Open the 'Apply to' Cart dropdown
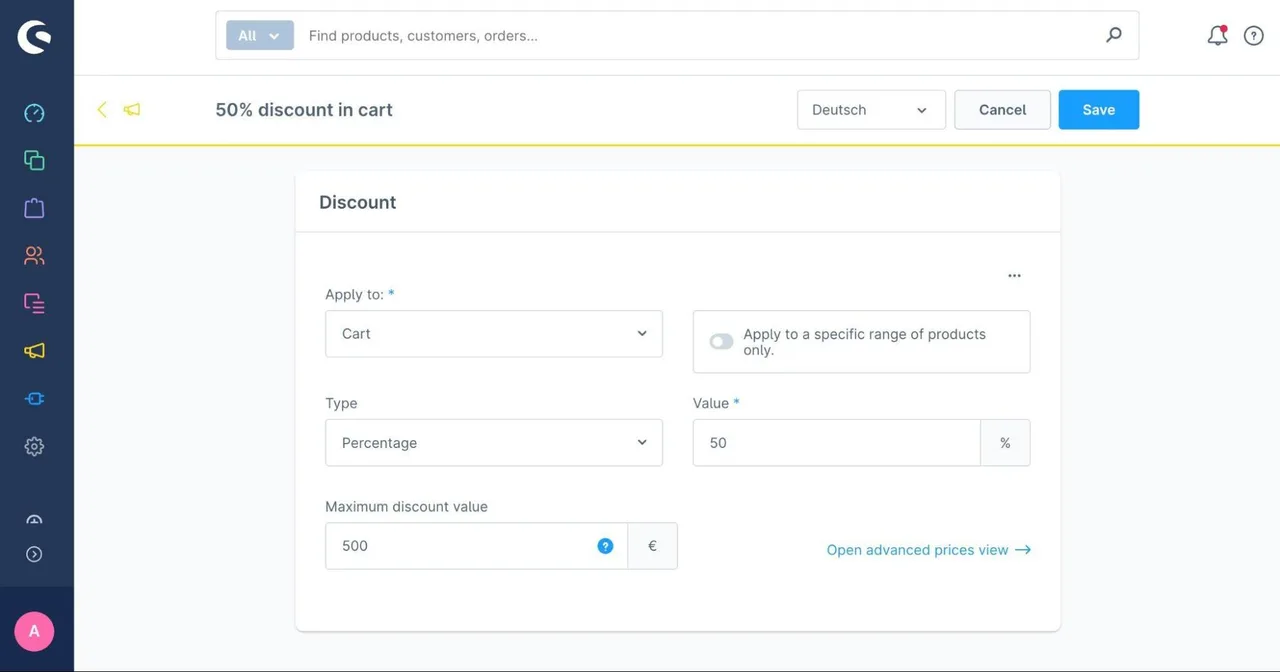This screenshot has width=1280, height=672. [x=494, y=334]
